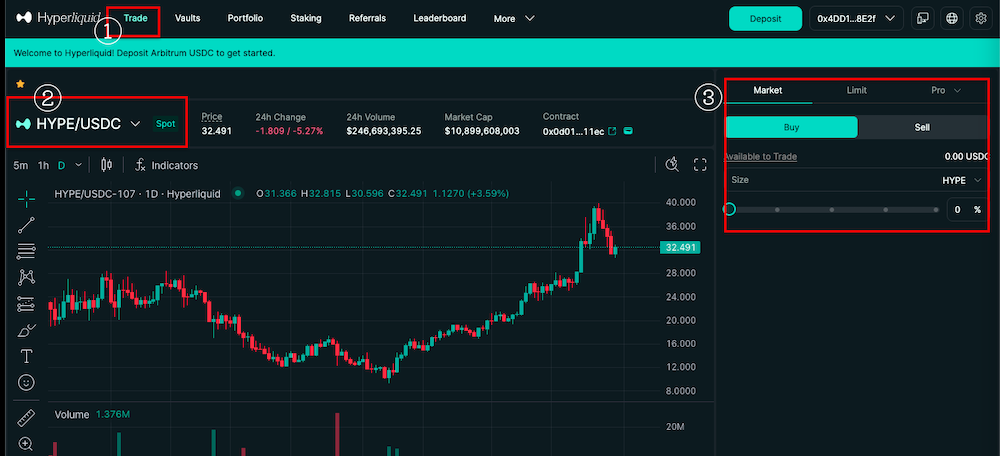Open Indicators panel
Viewport: 1000px width, 456px height.
166,165
